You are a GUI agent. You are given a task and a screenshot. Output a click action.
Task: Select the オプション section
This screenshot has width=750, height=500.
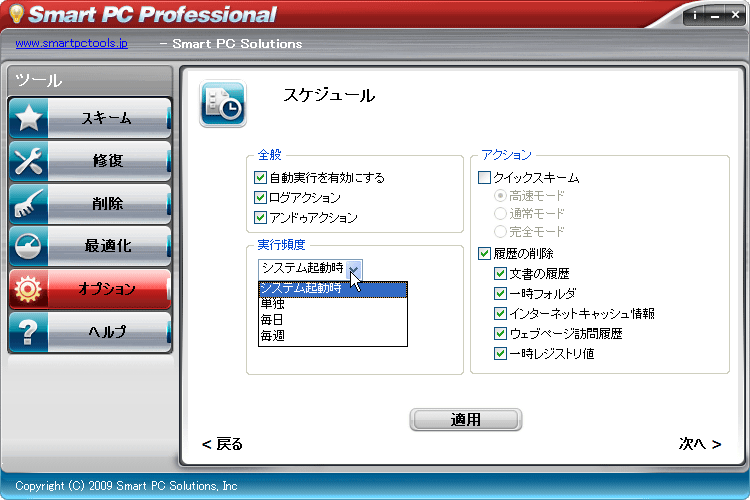[x=90, y=289]
